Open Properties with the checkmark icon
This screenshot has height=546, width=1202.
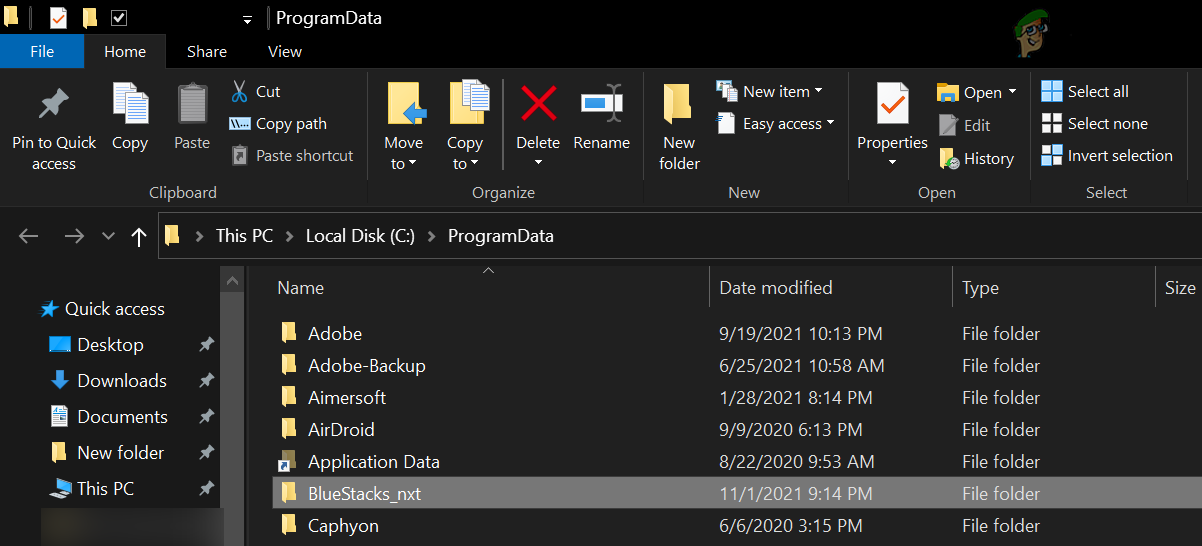coord(892,103)
